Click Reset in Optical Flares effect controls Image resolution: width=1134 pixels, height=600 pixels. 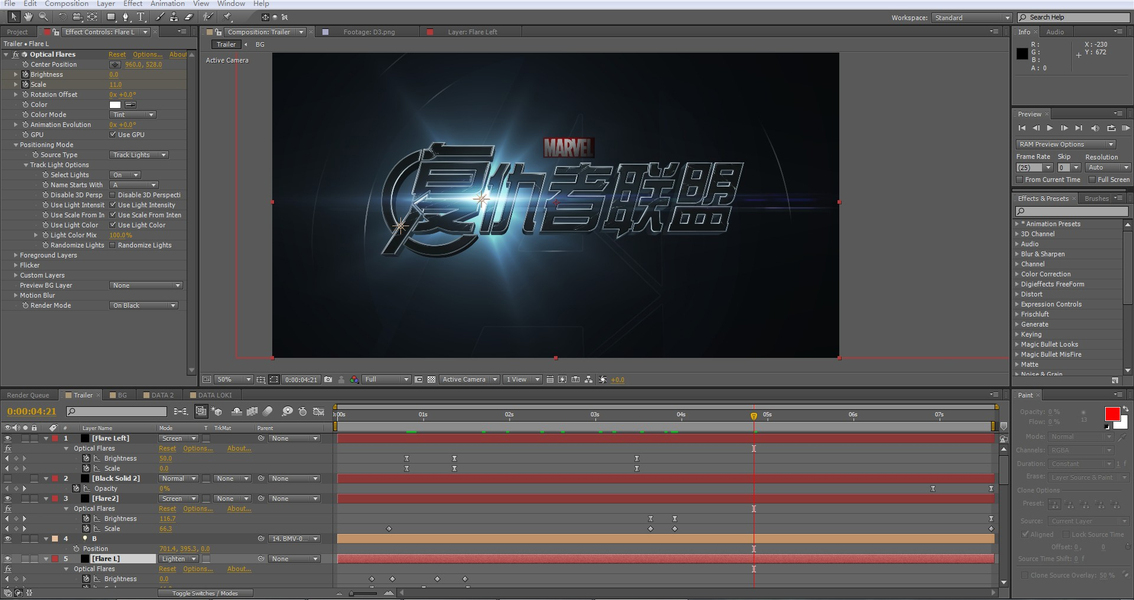pos(117,54)
